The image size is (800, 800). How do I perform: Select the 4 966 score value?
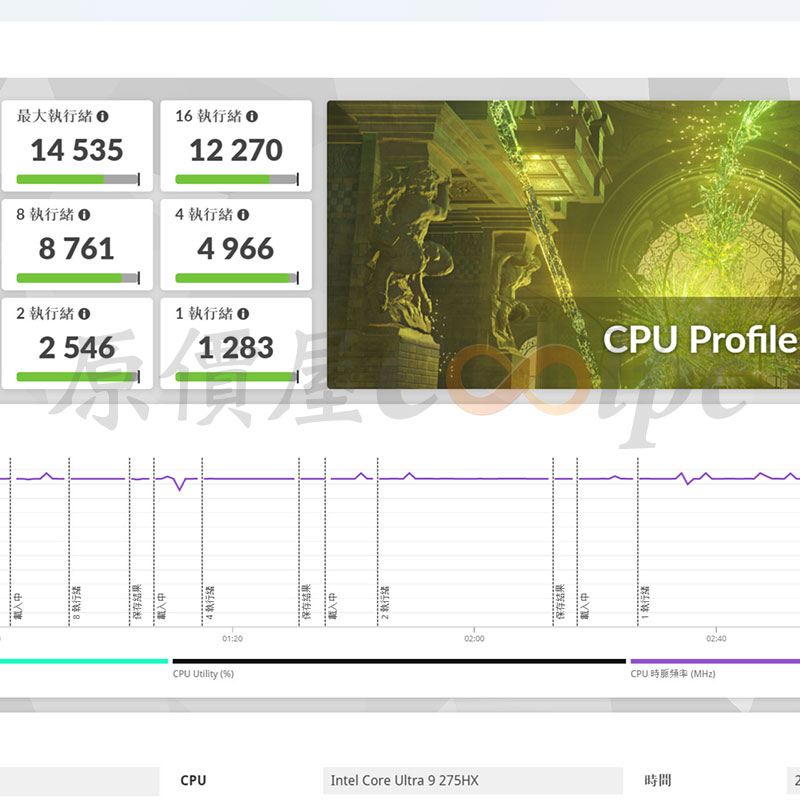point(236,248)
